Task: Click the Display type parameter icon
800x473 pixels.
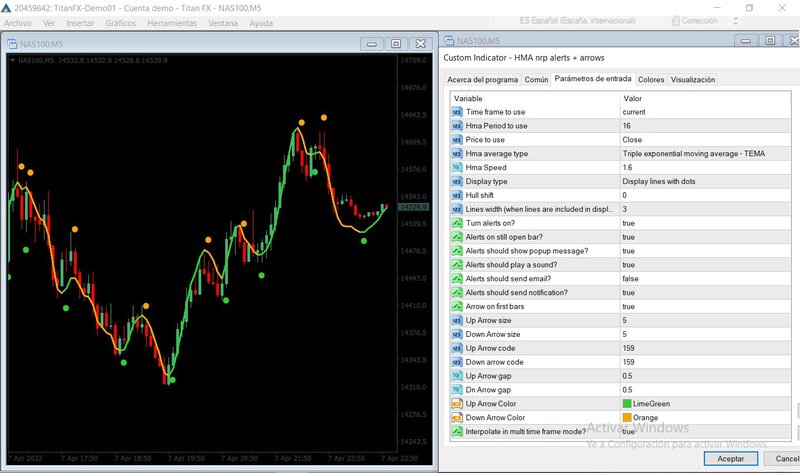Action: click(457, 181)
